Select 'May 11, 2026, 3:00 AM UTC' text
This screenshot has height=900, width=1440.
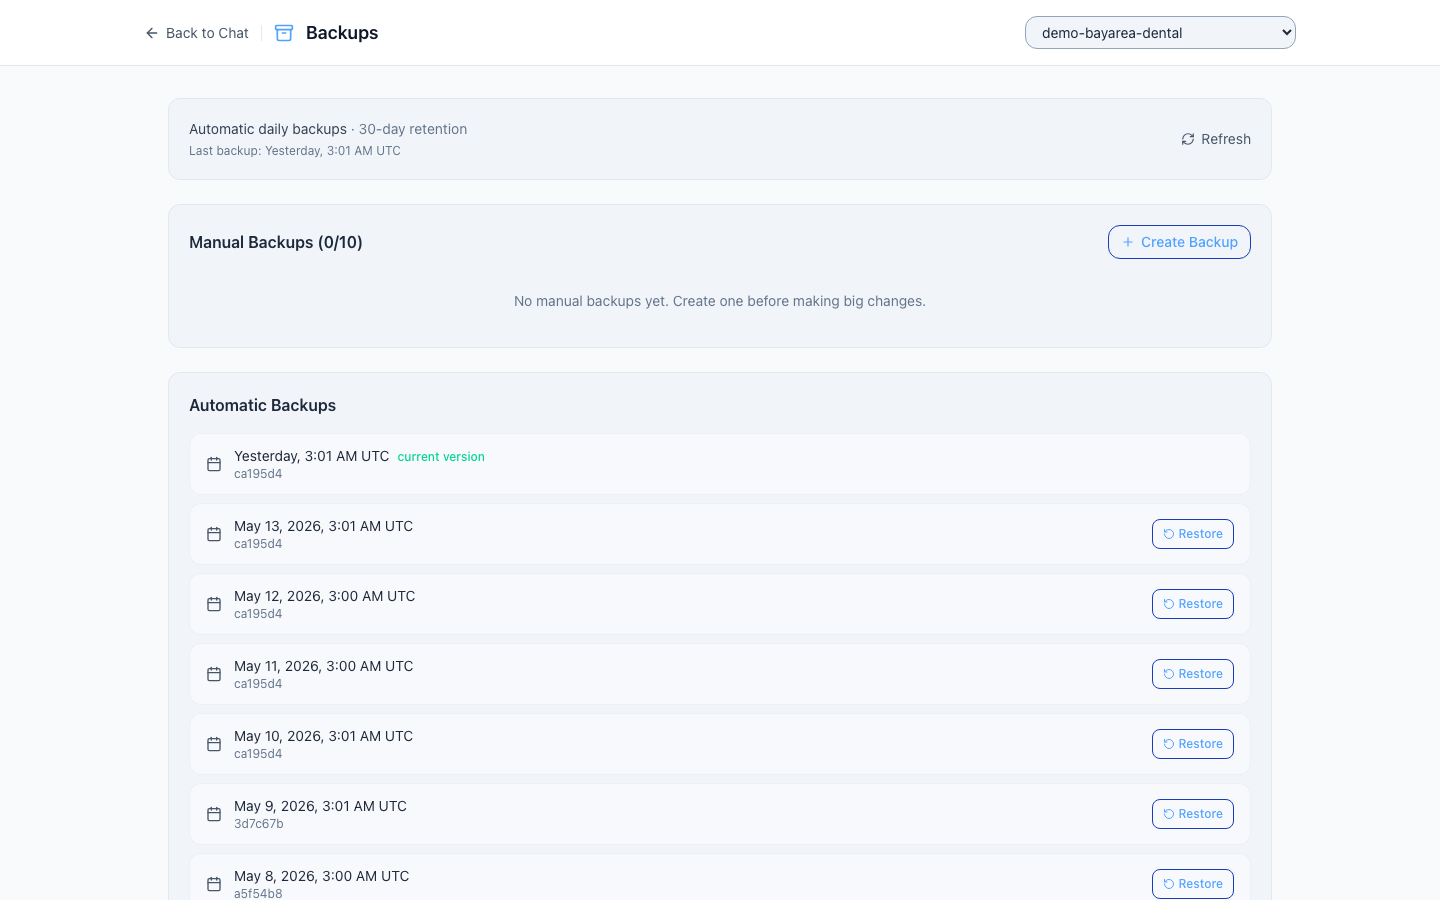coord(323,666)
